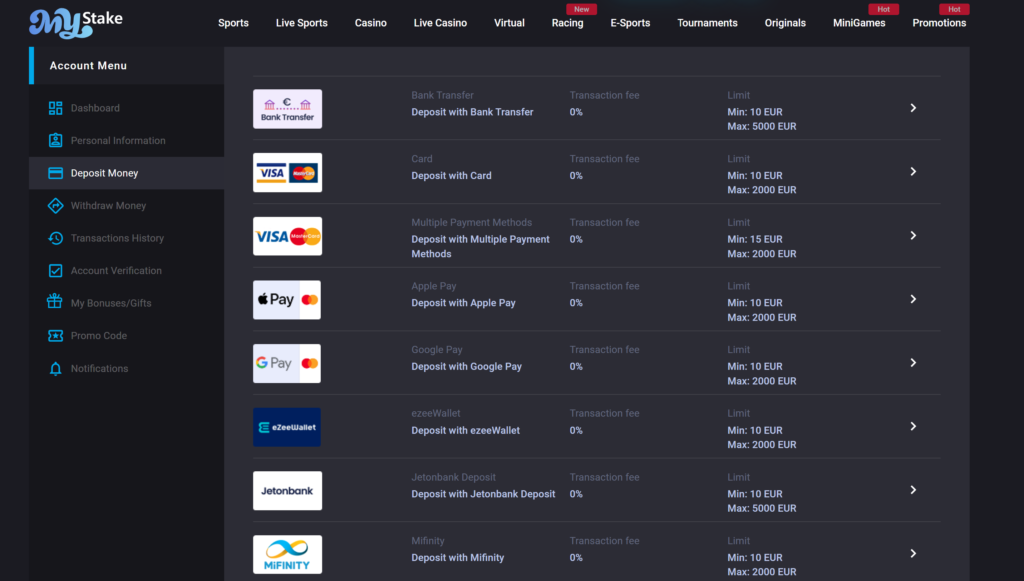Expand the Apple Pay row chevron

(913, 299)
